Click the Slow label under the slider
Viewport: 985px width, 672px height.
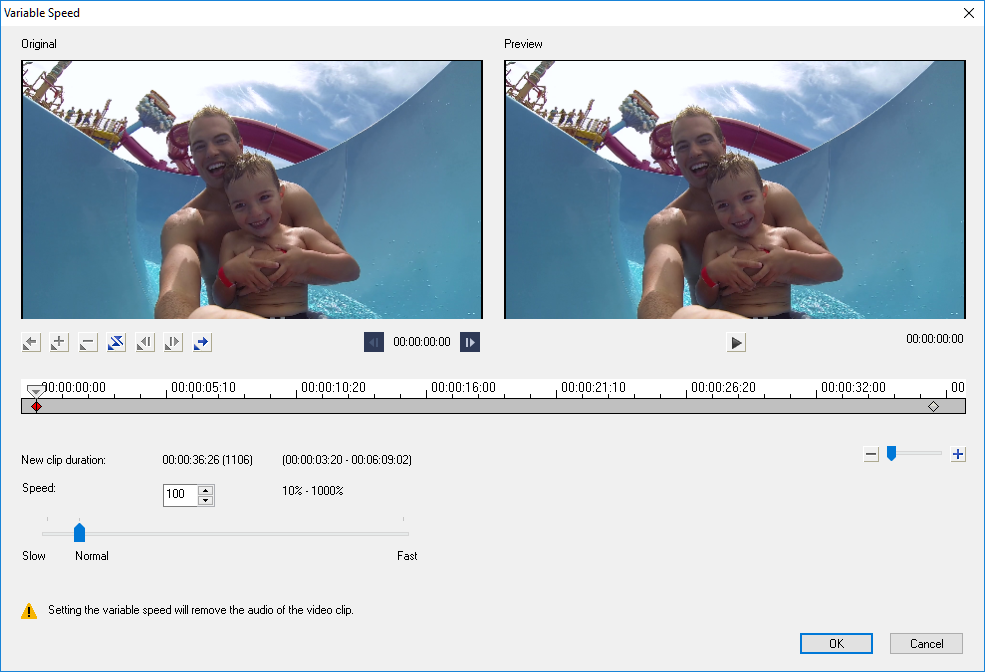pos(34,556)
